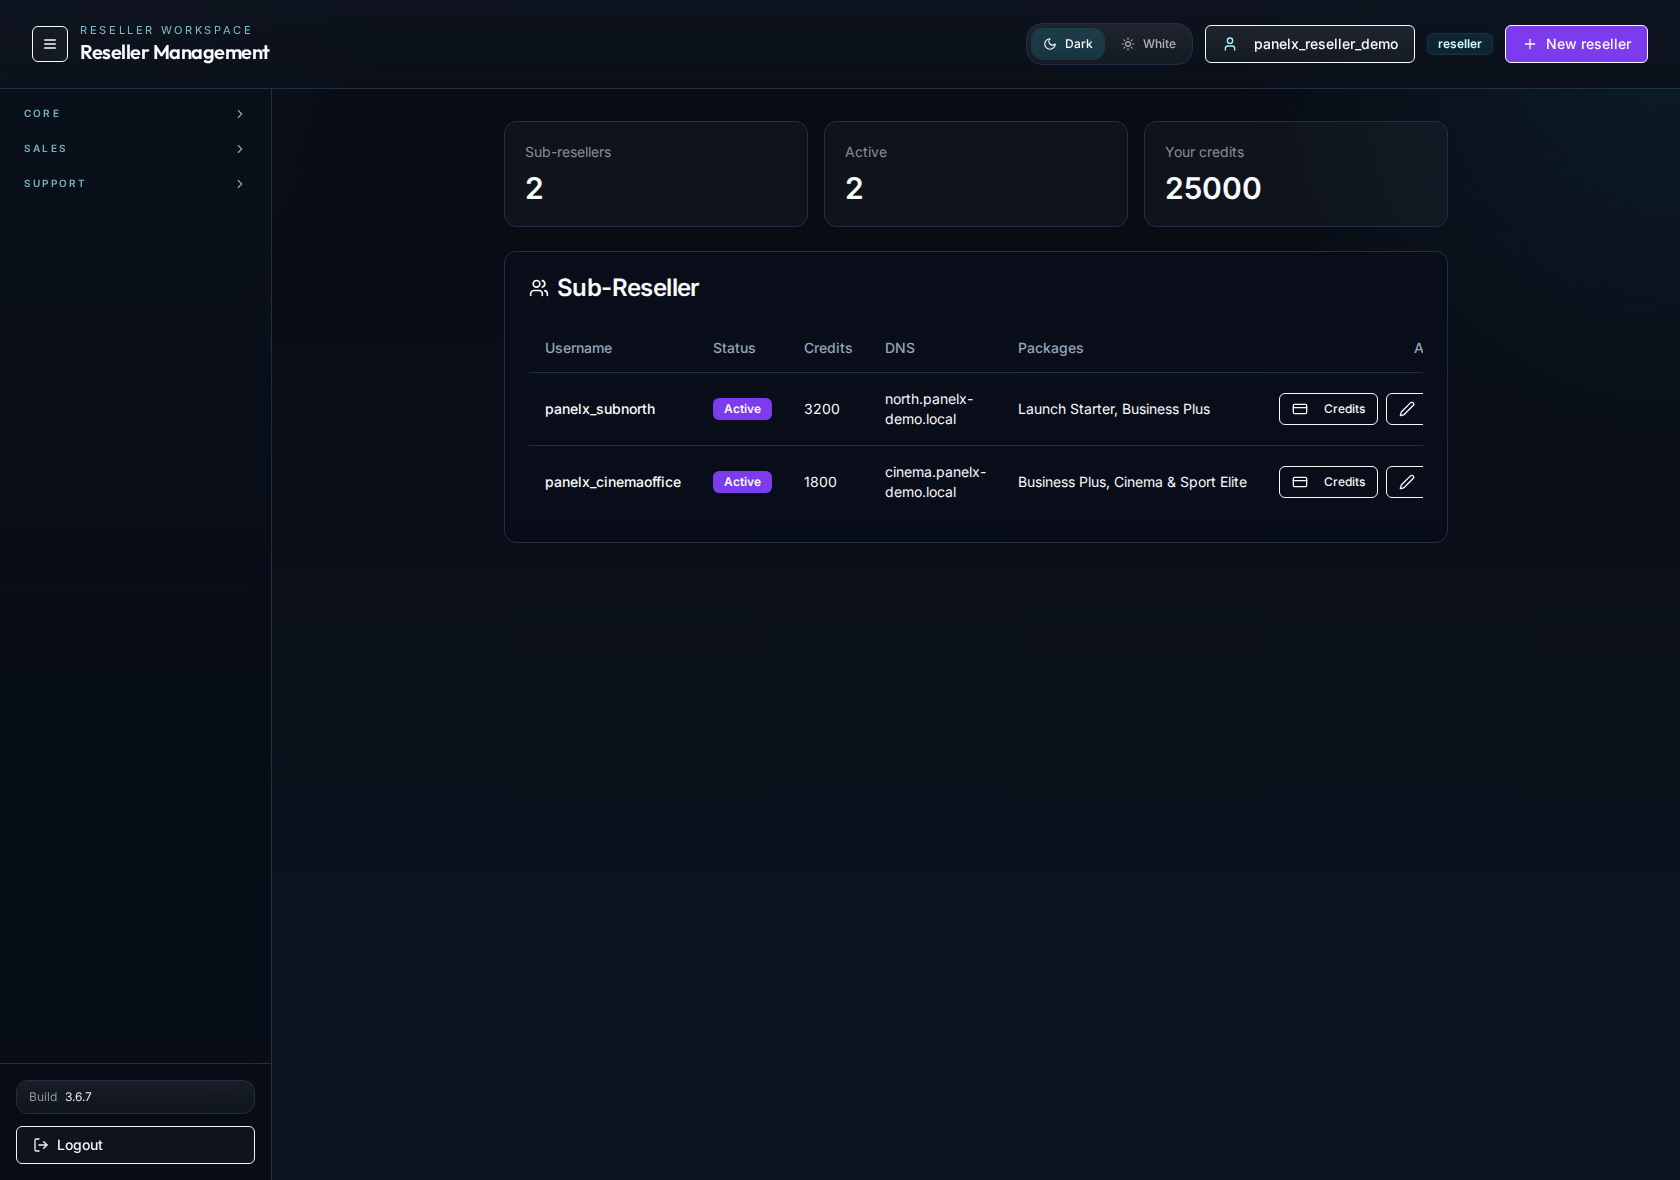This screenshot has height=1180, width=1680.
Task: Click the plus icon on New reseller
Action: pos(1529,44)
